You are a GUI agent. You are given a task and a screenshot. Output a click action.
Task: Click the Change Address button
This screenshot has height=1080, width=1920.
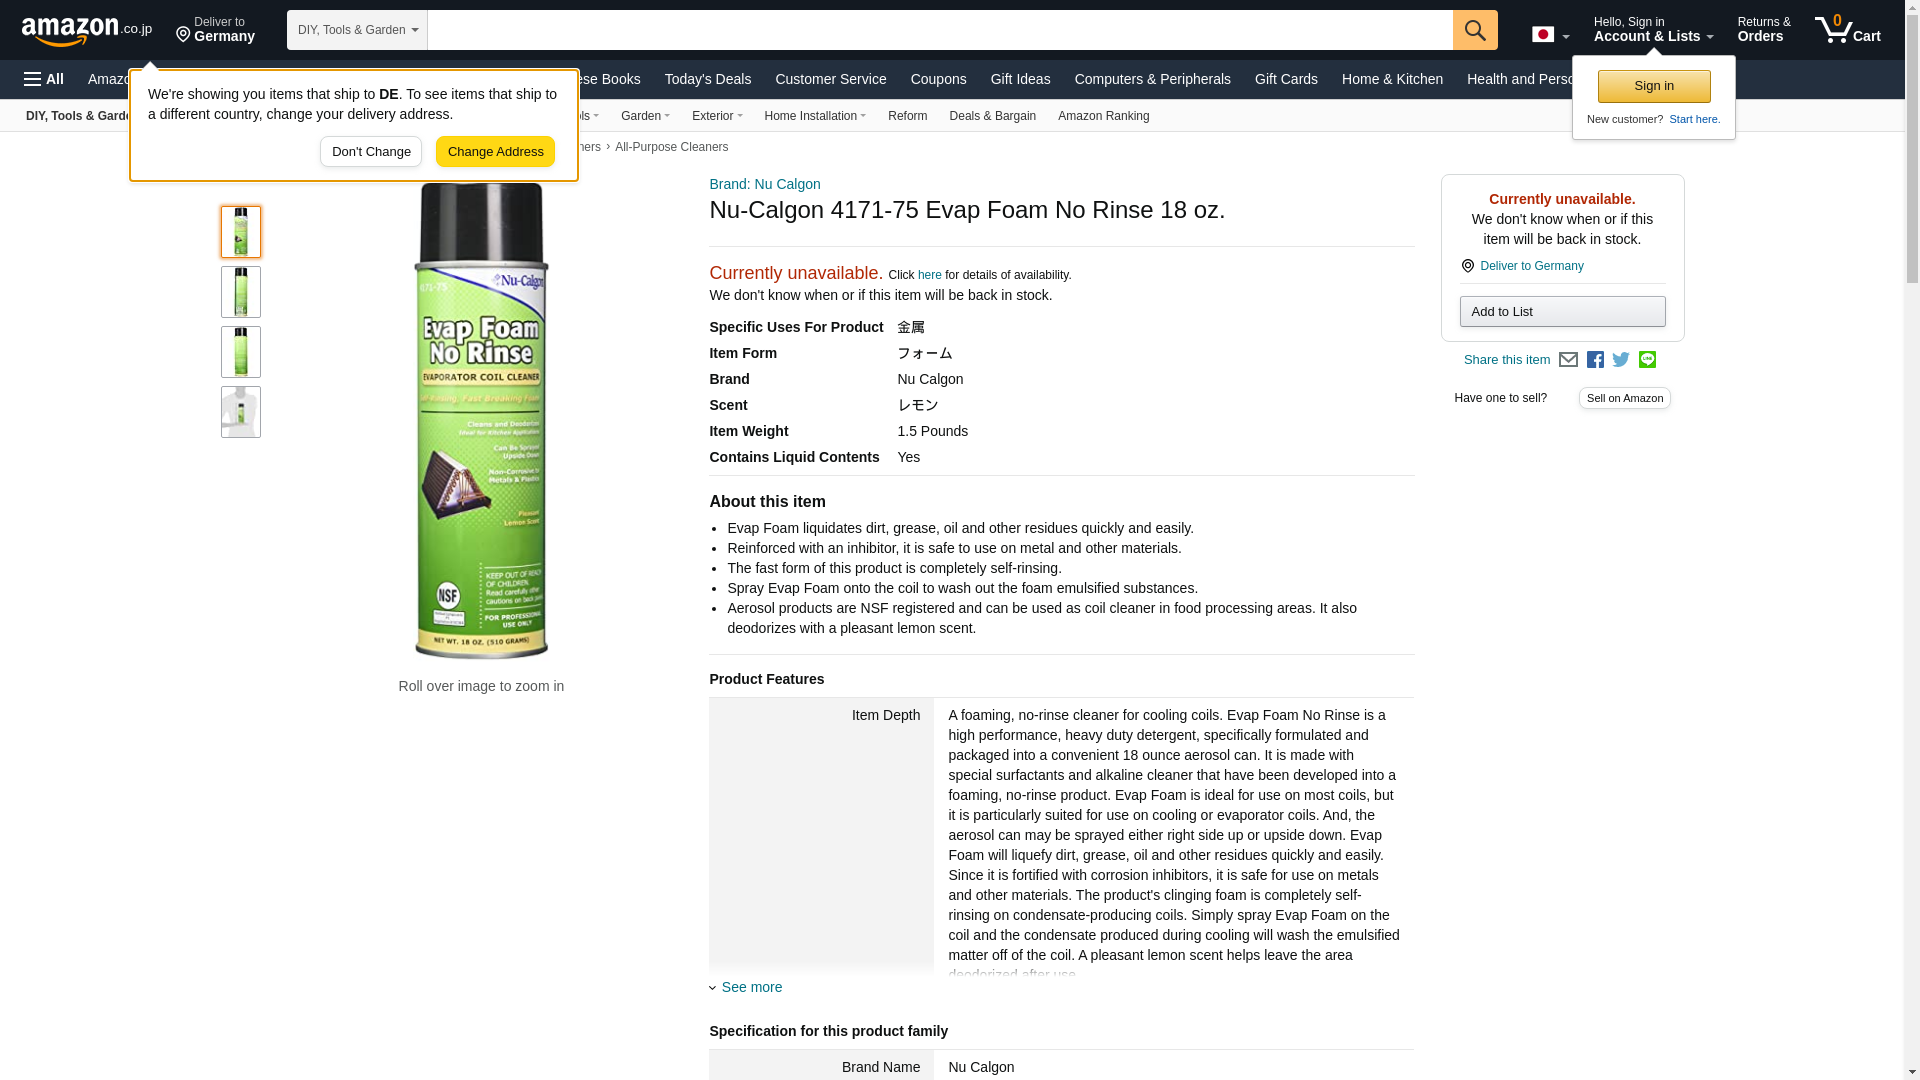[x=495, y=152]
